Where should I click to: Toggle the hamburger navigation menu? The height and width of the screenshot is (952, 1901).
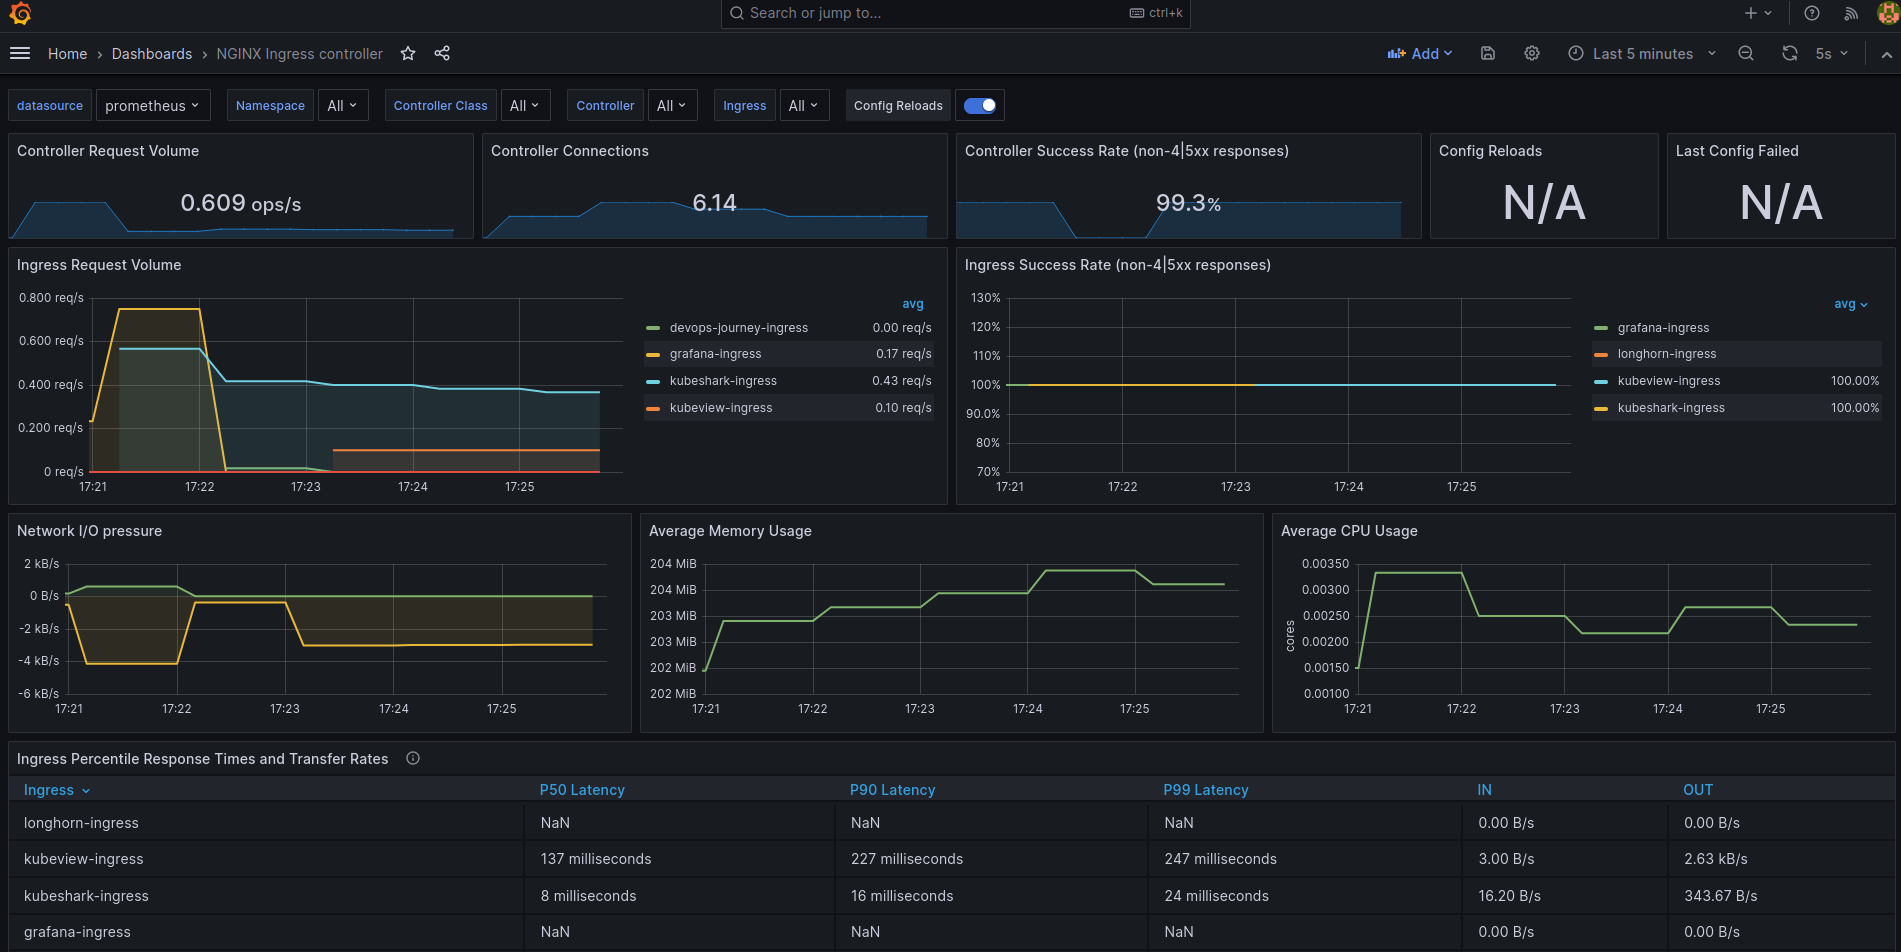pos(20,54)
